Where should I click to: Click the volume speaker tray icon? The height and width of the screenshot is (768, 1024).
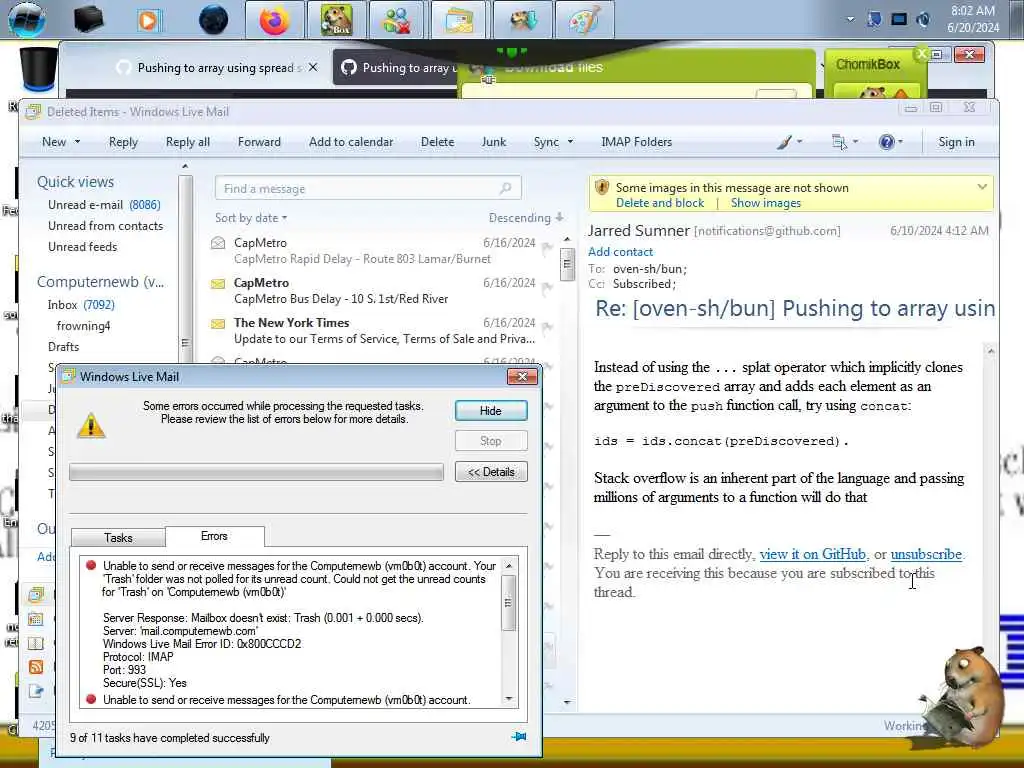(x=923, y=20)
